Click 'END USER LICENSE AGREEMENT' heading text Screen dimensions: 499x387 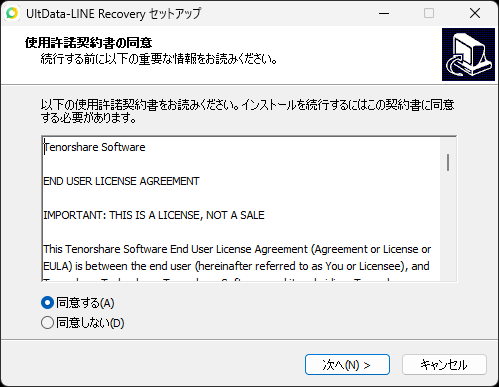point(121,181)
